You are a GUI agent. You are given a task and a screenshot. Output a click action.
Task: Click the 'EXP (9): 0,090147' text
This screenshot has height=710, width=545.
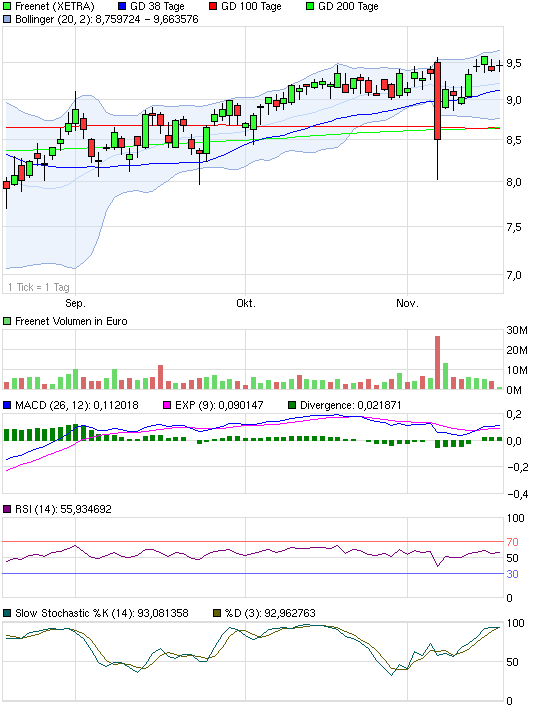(219, 405)
